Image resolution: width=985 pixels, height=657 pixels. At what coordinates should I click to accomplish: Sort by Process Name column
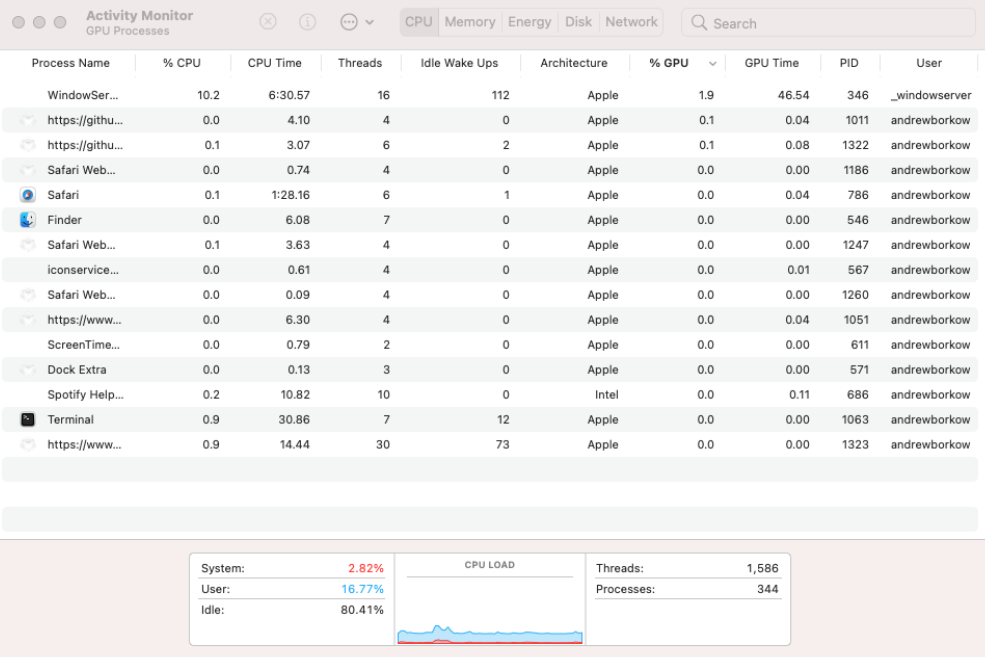[x=70, y=63]
